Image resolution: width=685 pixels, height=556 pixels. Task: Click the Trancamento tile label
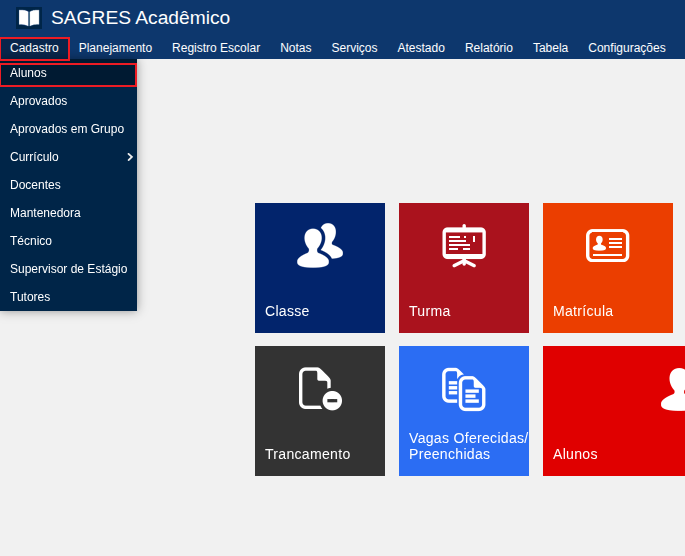pyautogui.click(x=307, y=454)
